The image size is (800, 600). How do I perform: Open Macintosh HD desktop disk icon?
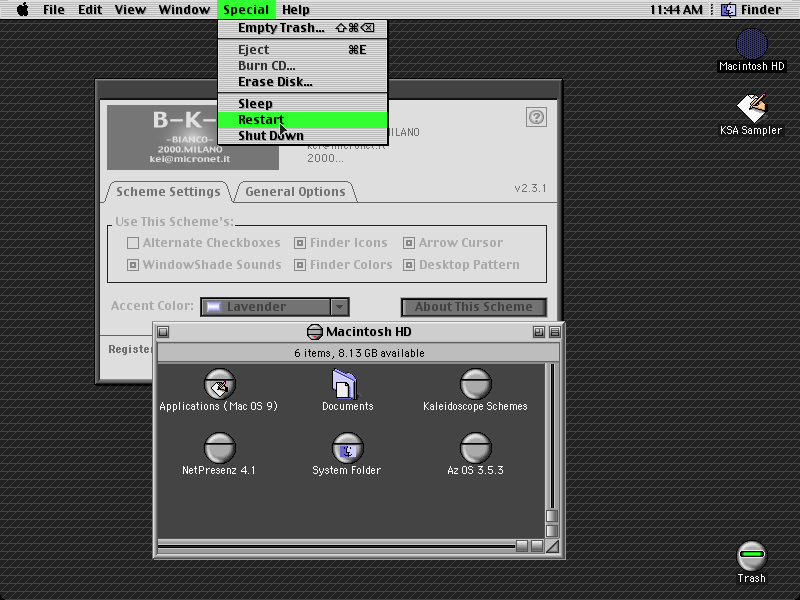tap(752, 44)
